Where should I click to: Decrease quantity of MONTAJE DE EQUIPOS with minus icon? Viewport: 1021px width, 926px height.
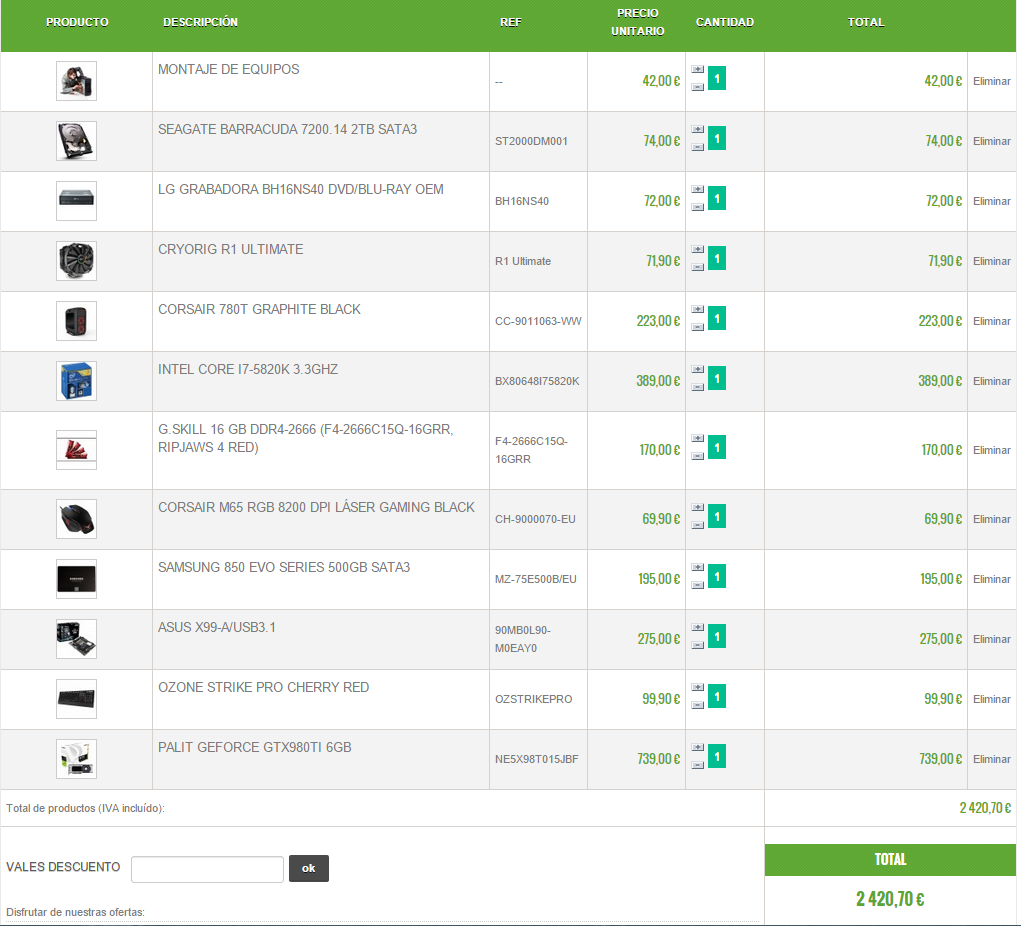pyautogui.click(x=697, y=87)
